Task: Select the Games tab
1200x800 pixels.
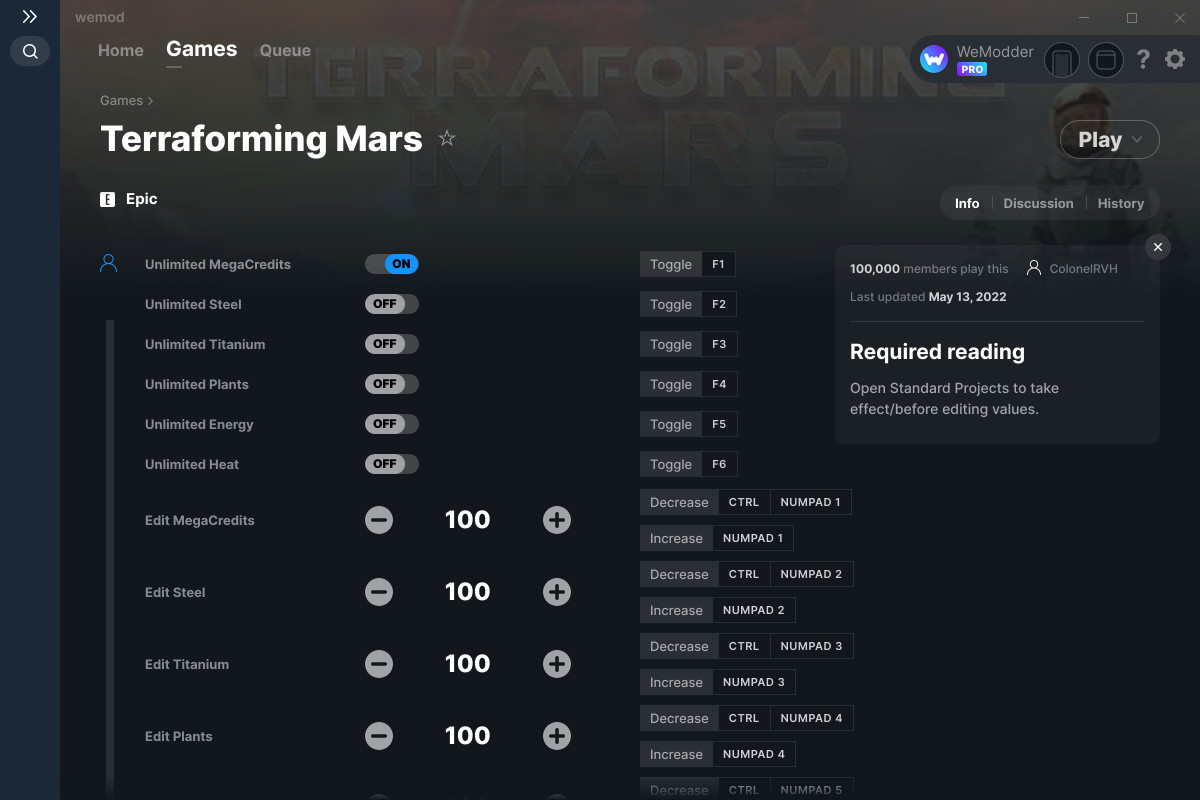Action: 202,49
